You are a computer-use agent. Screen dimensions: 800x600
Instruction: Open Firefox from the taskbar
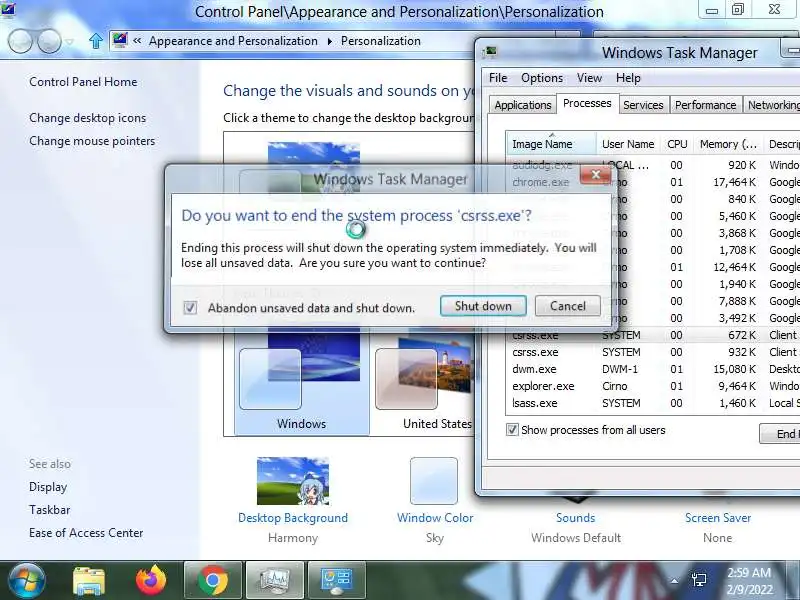(151, 581)
